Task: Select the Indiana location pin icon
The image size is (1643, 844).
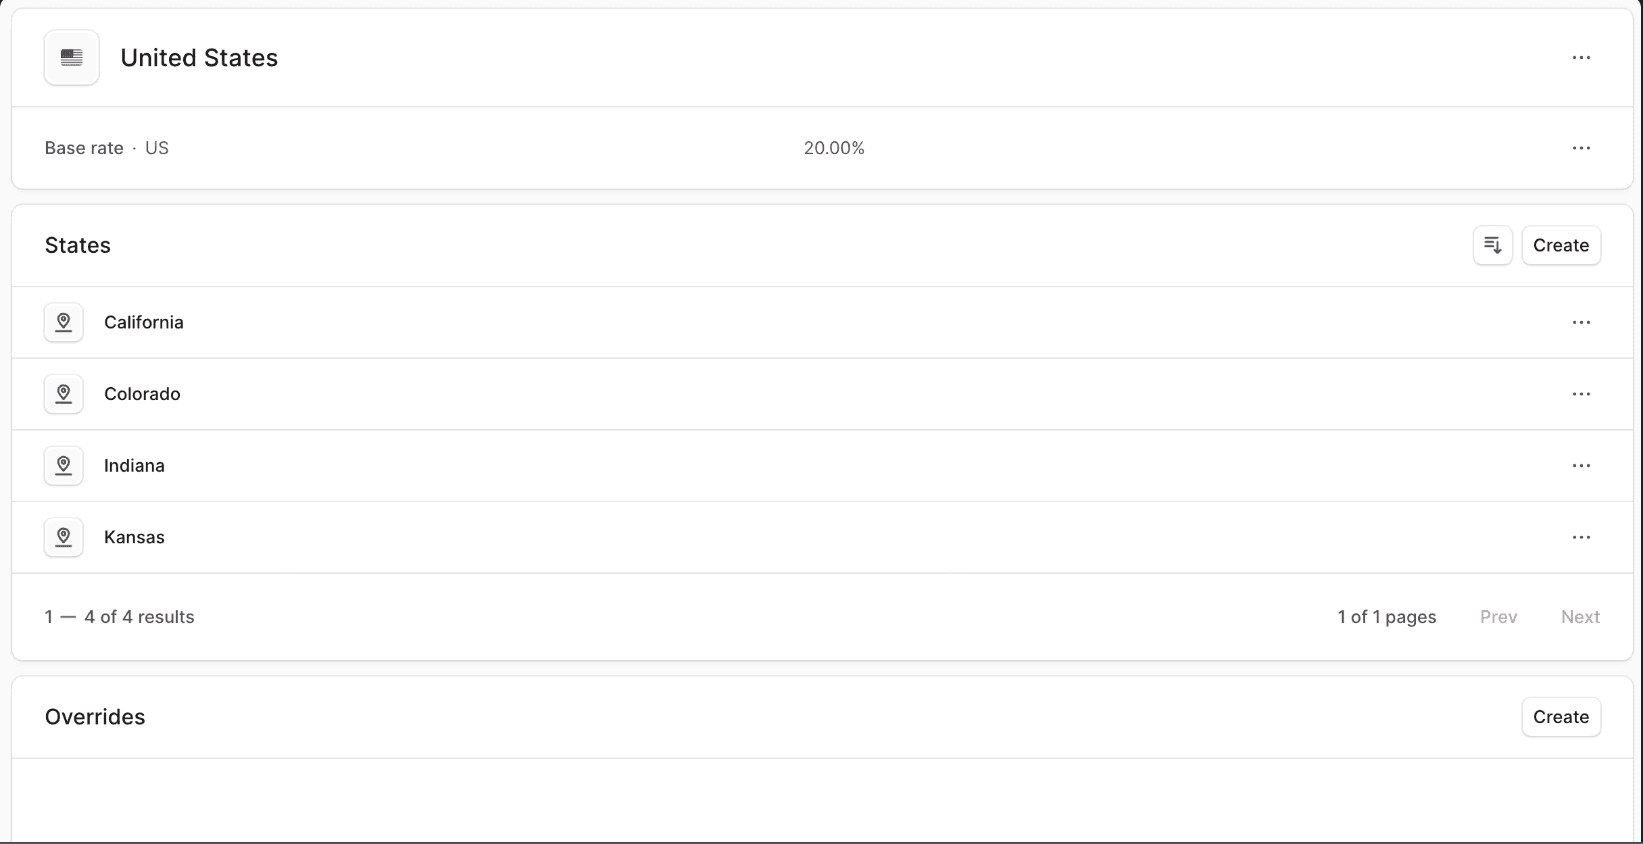Action: (x=63, y=465)
